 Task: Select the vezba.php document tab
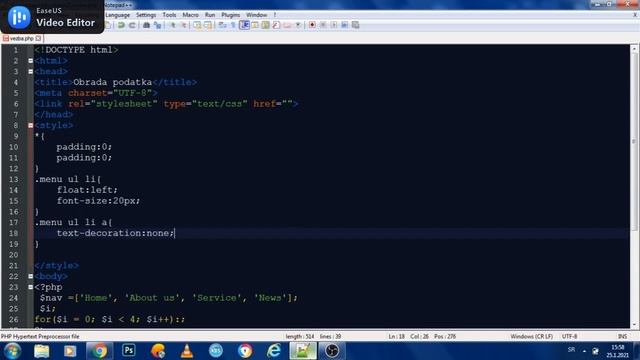(22, 38)
